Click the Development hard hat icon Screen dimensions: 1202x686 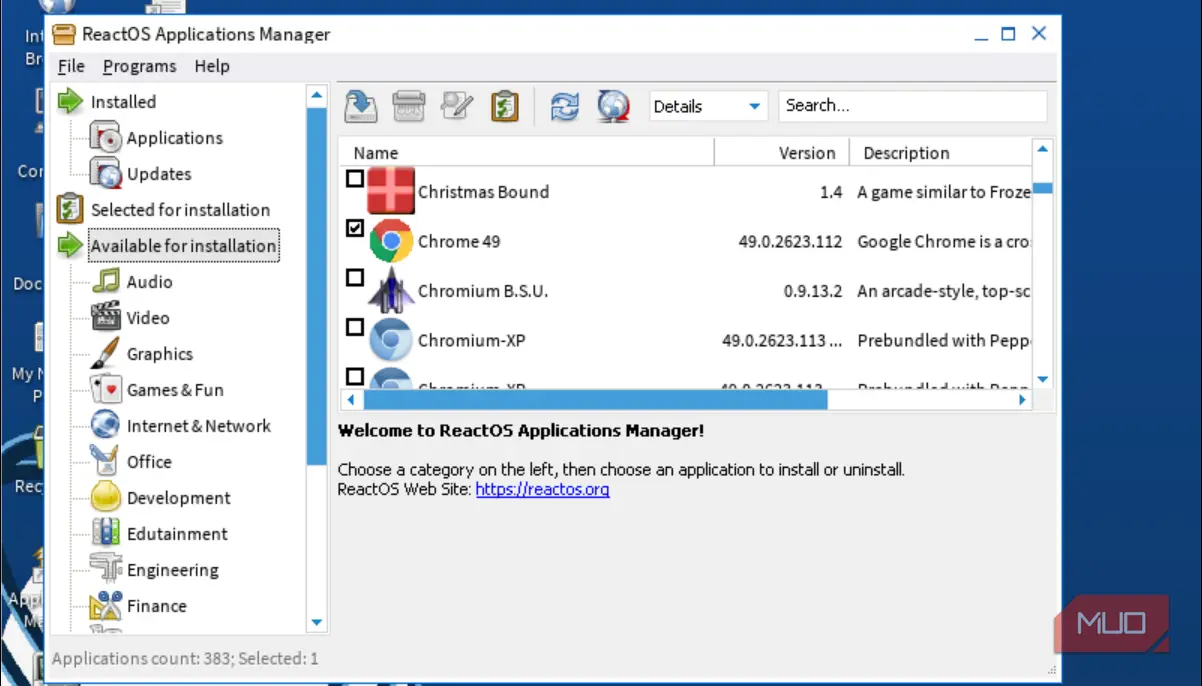point(105,497)
